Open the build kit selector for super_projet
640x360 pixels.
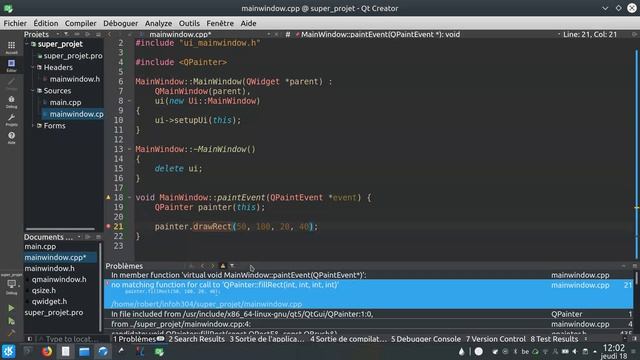11,284
